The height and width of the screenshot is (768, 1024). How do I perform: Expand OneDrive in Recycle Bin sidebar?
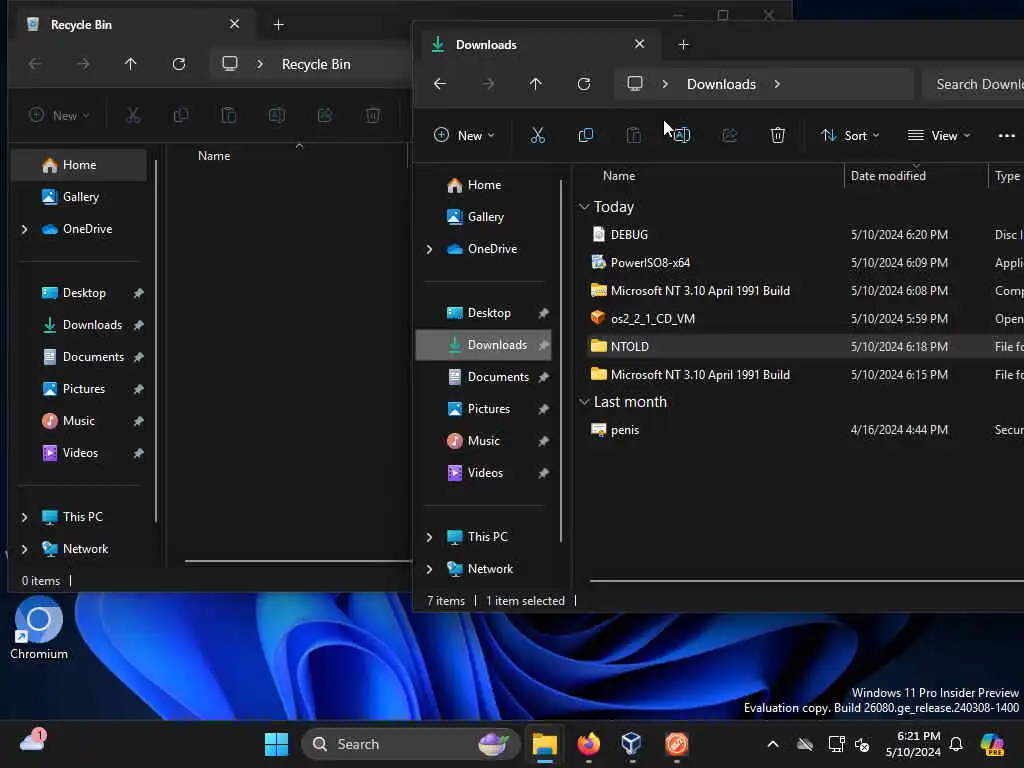click(24, 229)
